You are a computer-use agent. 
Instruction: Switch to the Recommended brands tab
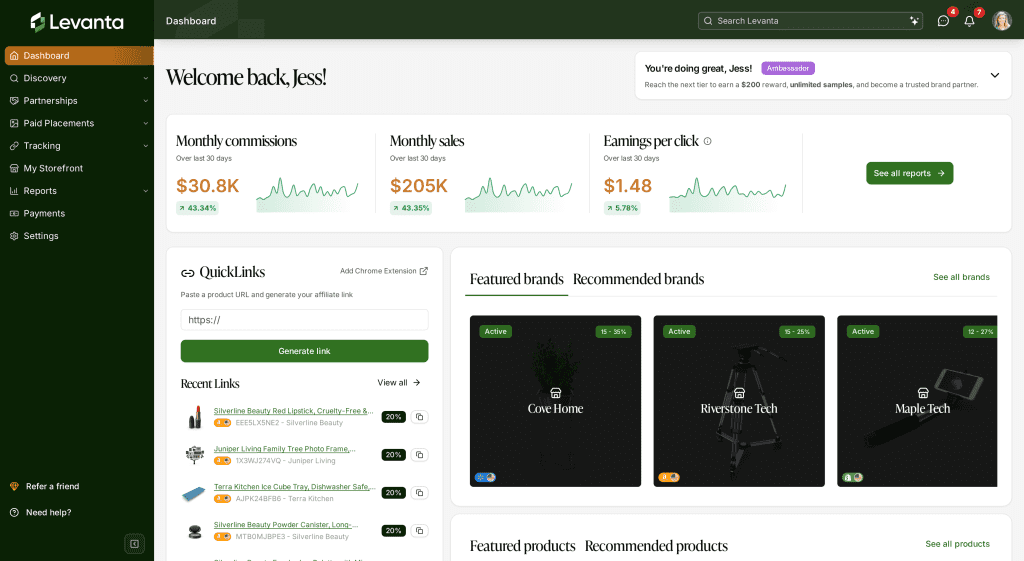(x=639, y=280)
